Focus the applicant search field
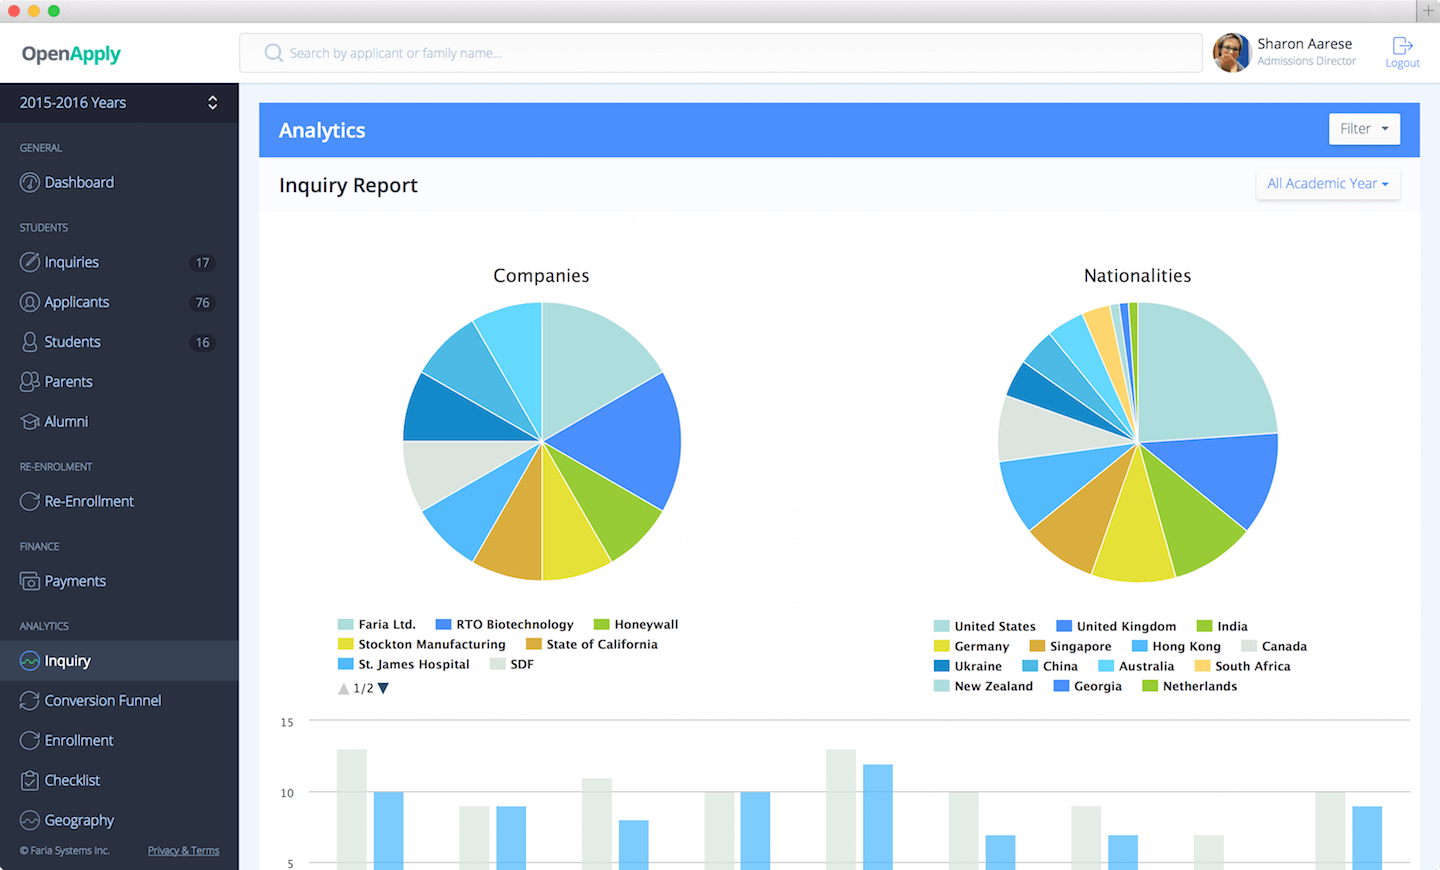The width and height of the screenshot is (1440, 870). coord(720,53)
